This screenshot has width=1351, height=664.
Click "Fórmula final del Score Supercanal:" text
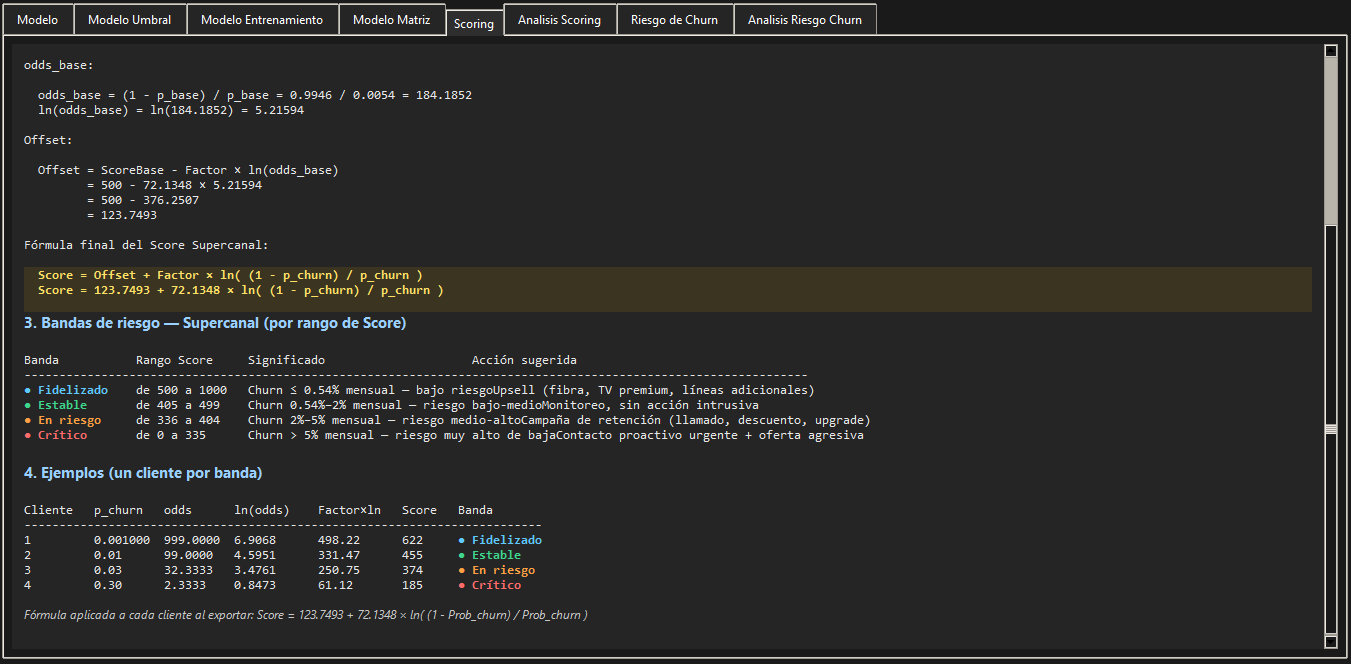pyautogui.click(x=146, y=245)
